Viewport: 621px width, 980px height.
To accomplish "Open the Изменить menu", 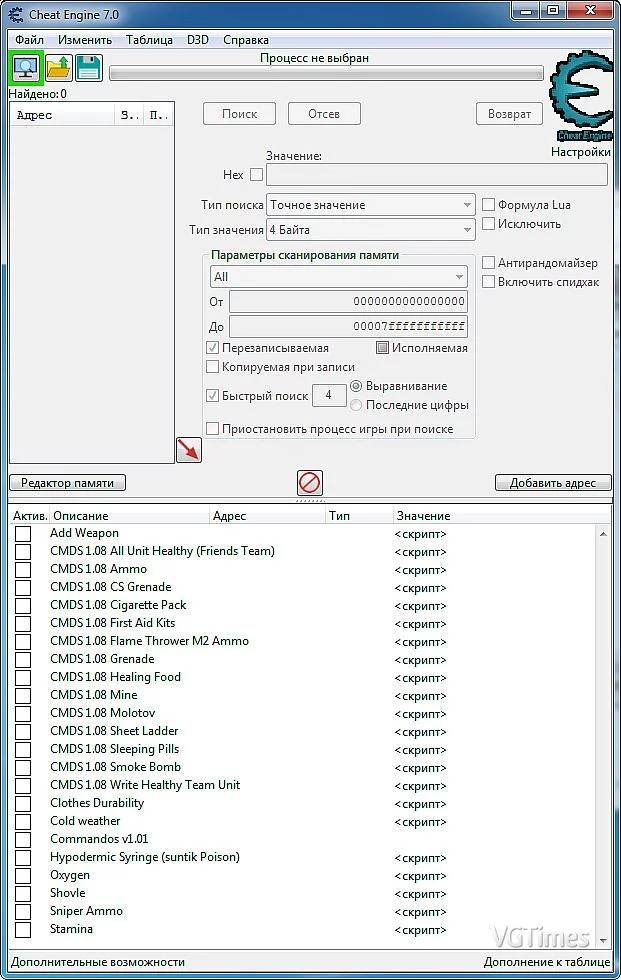I will point(85,39).
